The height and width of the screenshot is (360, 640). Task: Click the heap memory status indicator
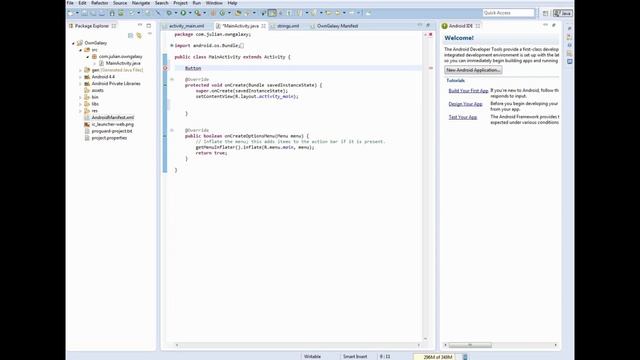pyautogui.click(x=438, y=357)
